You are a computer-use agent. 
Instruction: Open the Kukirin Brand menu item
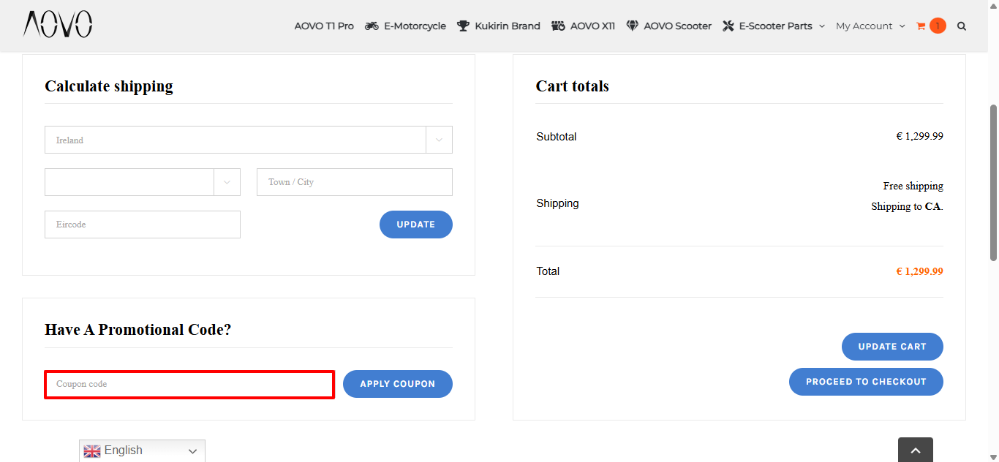coord(507,26)
